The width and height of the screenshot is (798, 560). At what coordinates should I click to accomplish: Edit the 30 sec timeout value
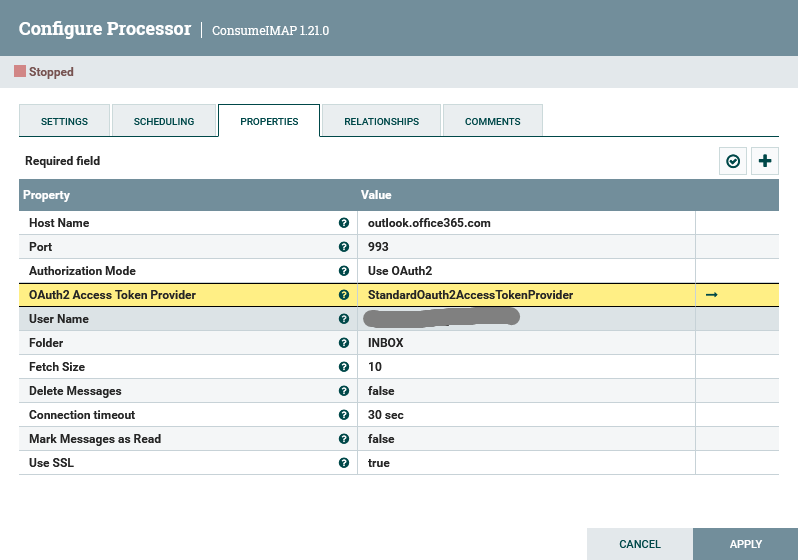[526, 415]
